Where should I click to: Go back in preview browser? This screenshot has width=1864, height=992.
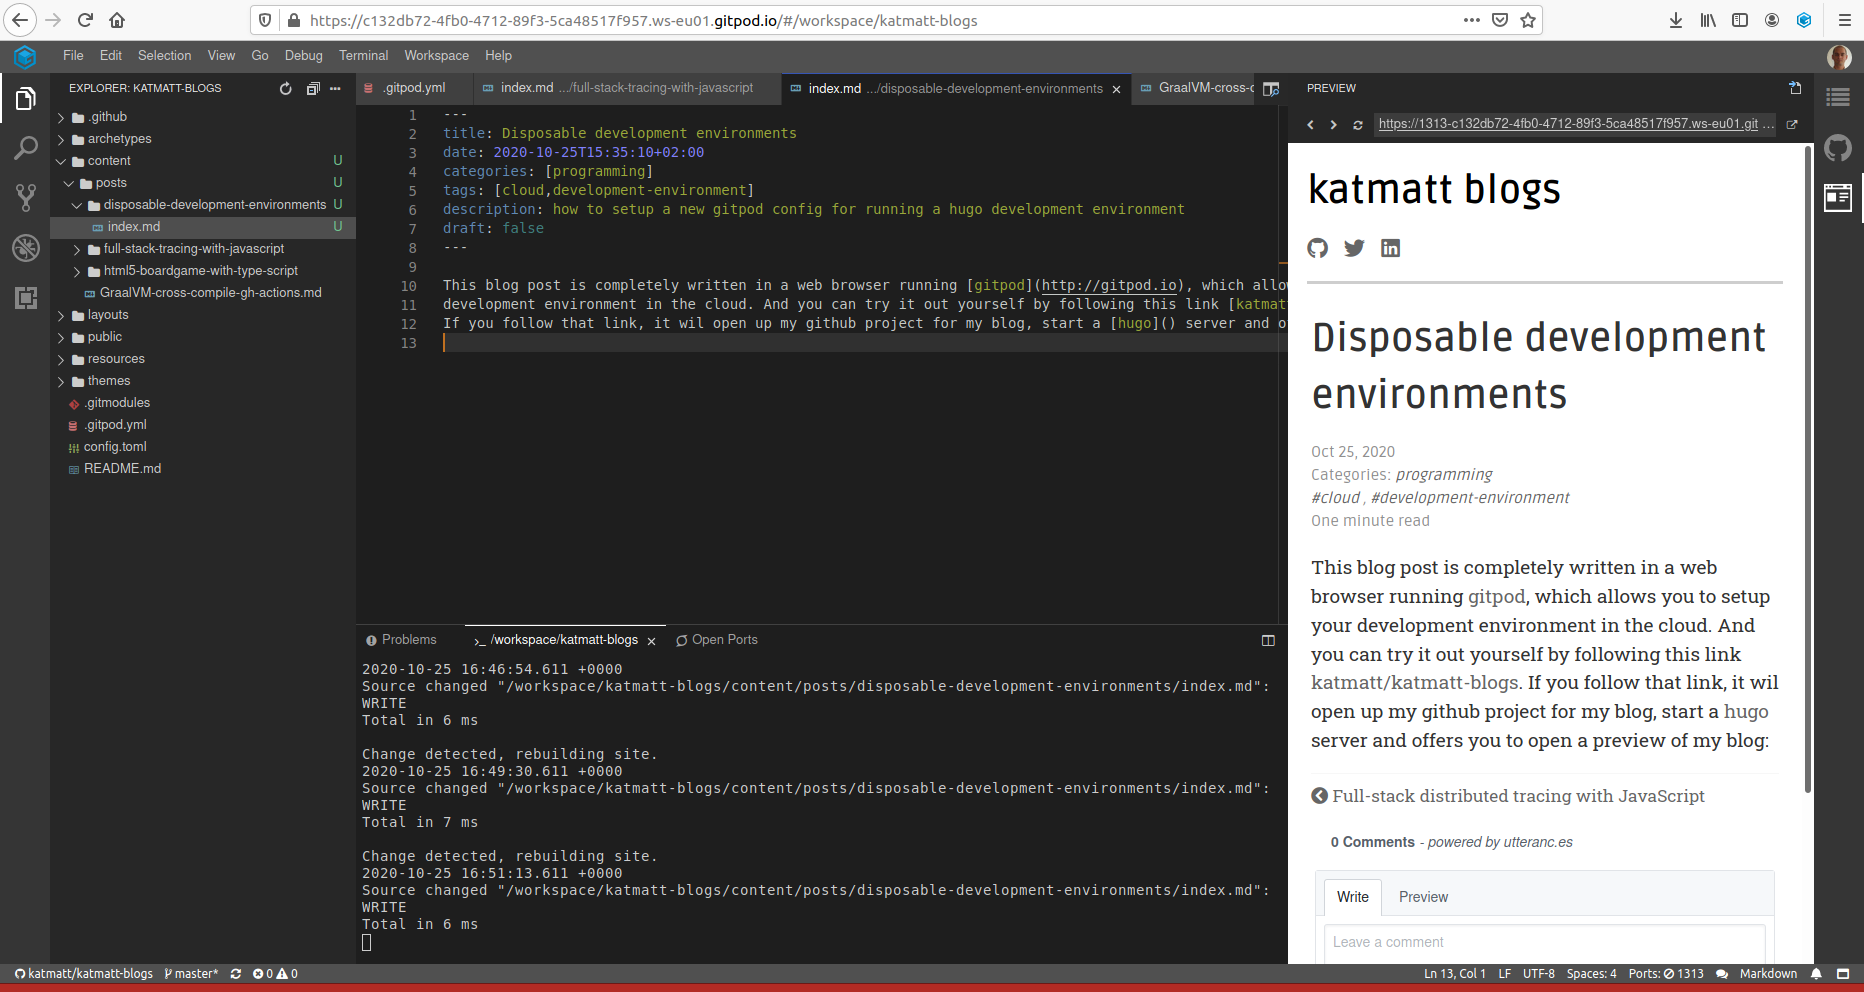1310,125
